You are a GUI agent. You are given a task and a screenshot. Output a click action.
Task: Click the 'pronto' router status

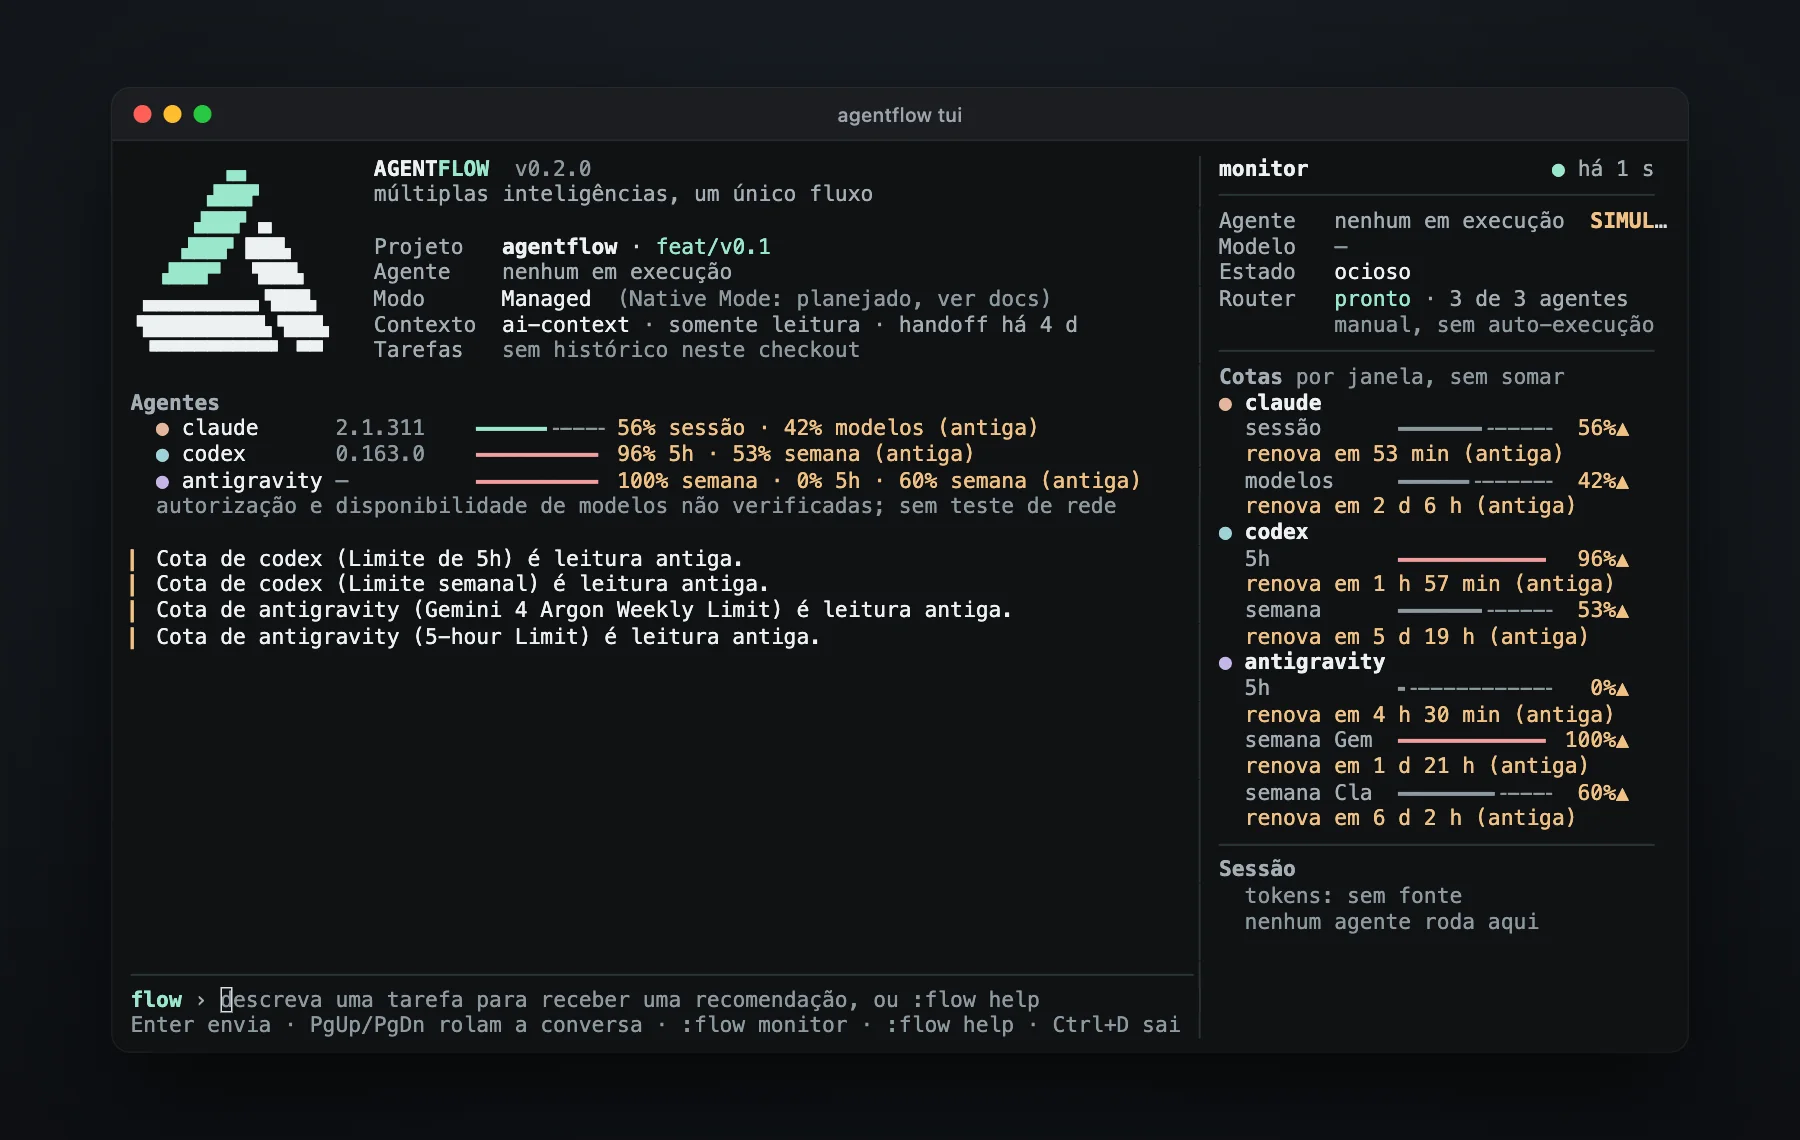click(1372, 299)
